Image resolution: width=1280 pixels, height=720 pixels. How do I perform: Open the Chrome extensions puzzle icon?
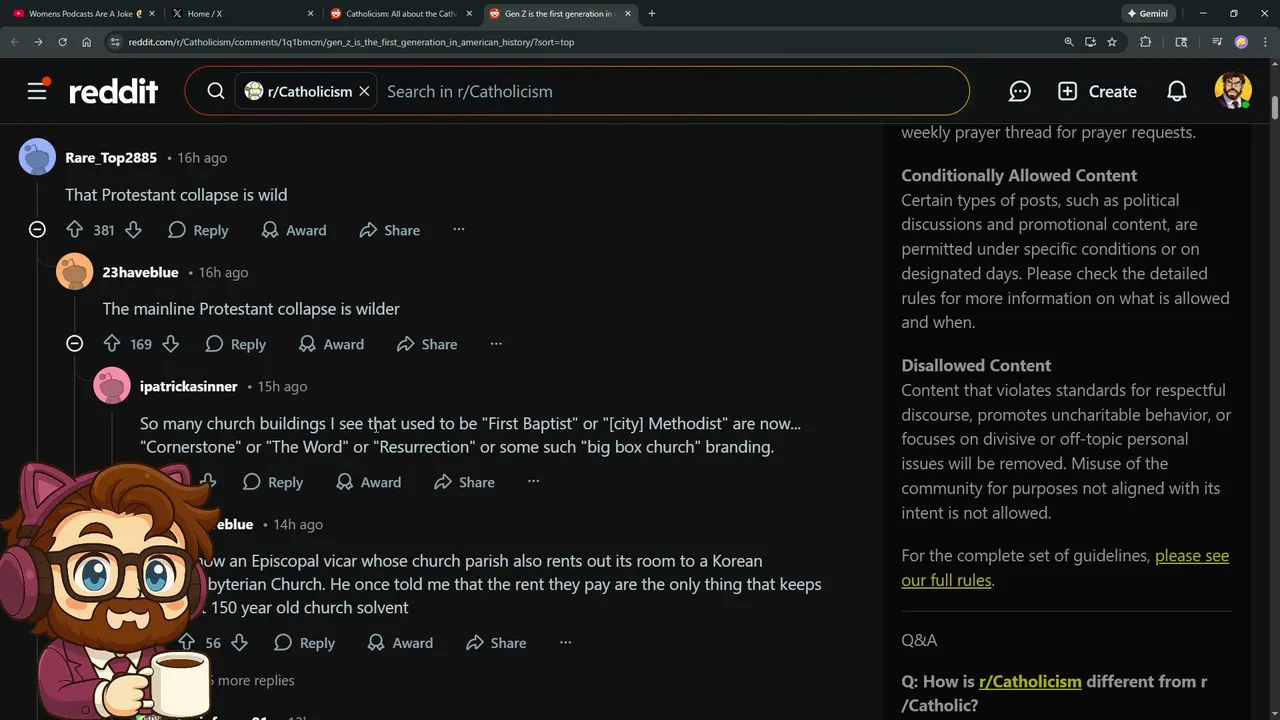[1146, 42]
